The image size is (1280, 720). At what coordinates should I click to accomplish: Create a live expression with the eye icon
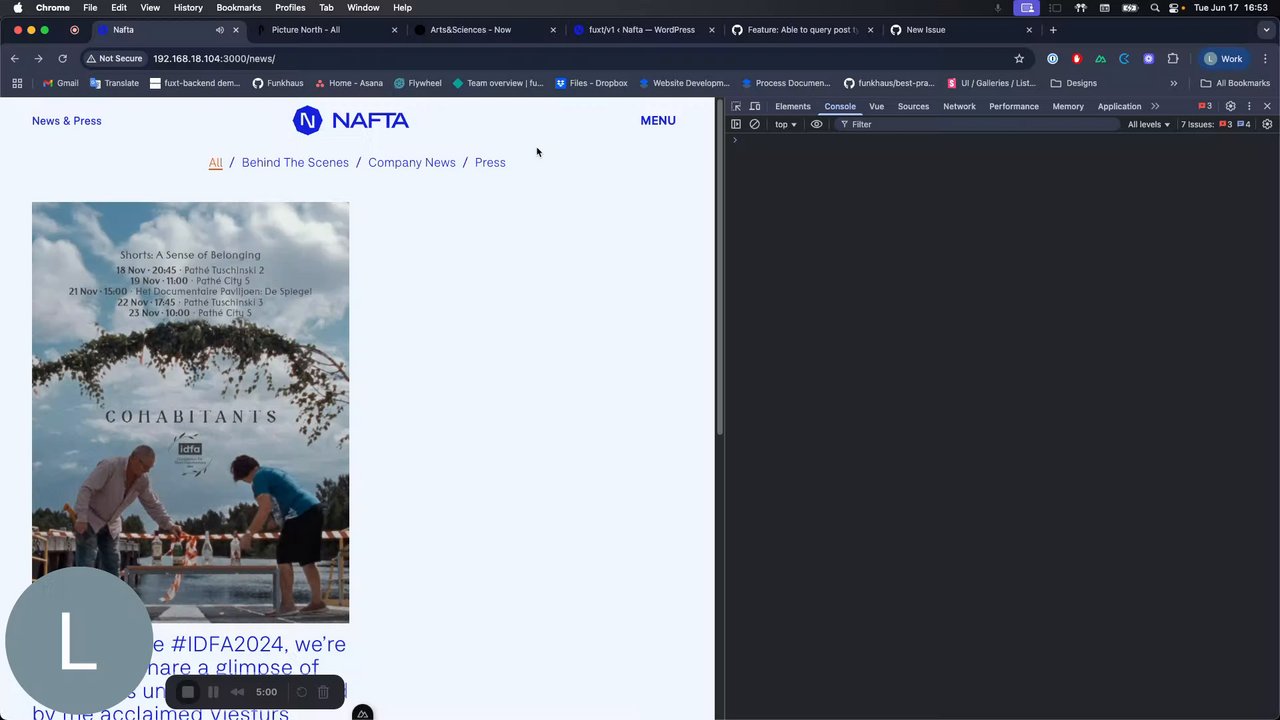(x=817, y=124)
